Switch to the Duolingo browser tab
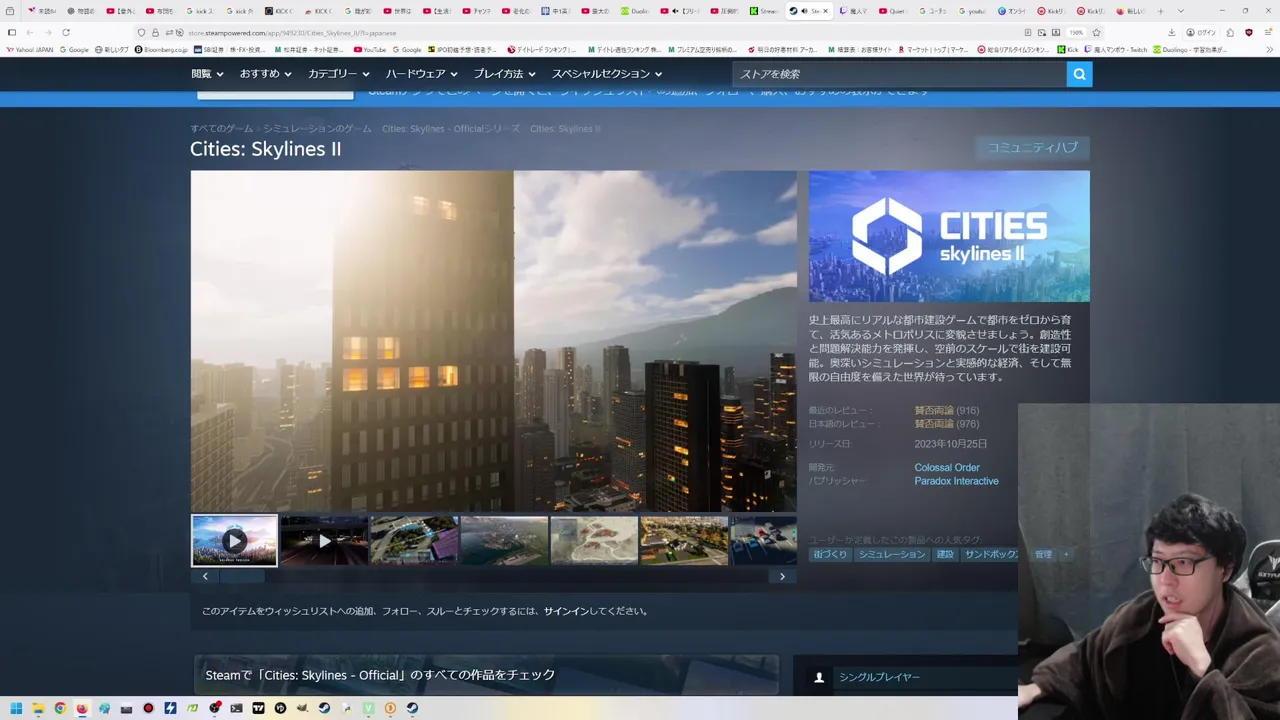Viewport: 1280px width, 720px height. pyautogui.click(x=635, y=11)
